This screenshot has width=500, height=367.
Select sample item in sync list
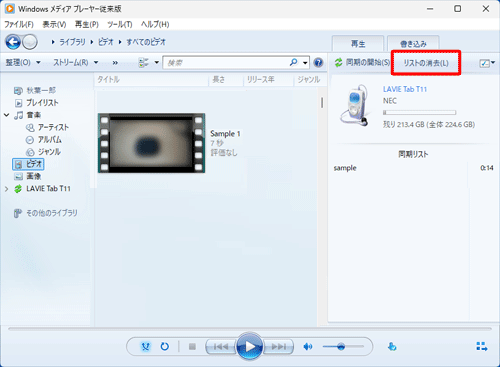(x=413, y=168)
